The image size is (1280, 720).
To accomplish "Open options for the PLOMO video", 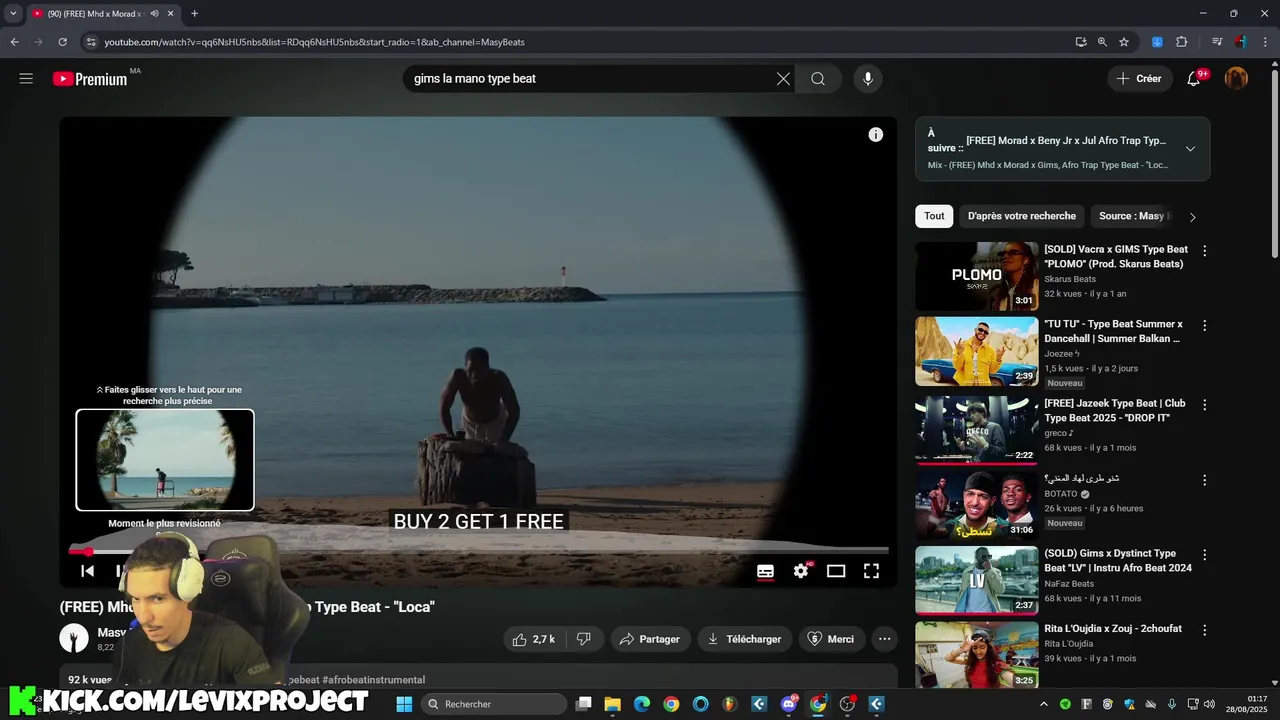I will pyautogui.click(x=1204, y=251).
